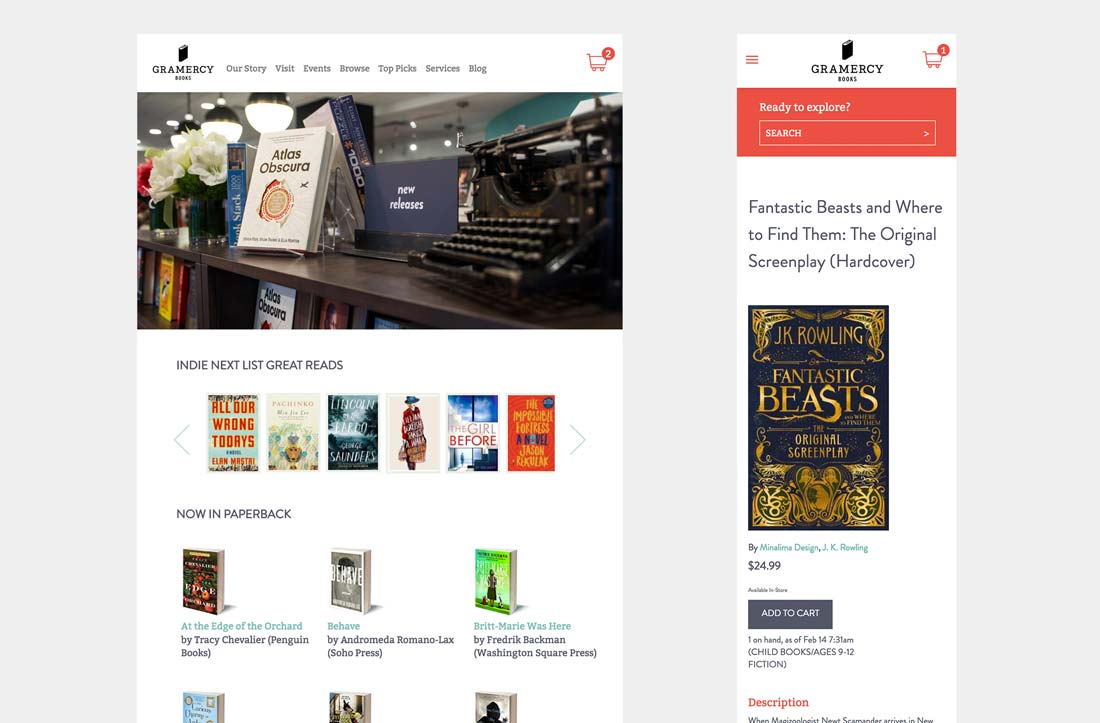The image size is (1100, 723).
Task: Open the Our Story menu item
Action: 246,69
